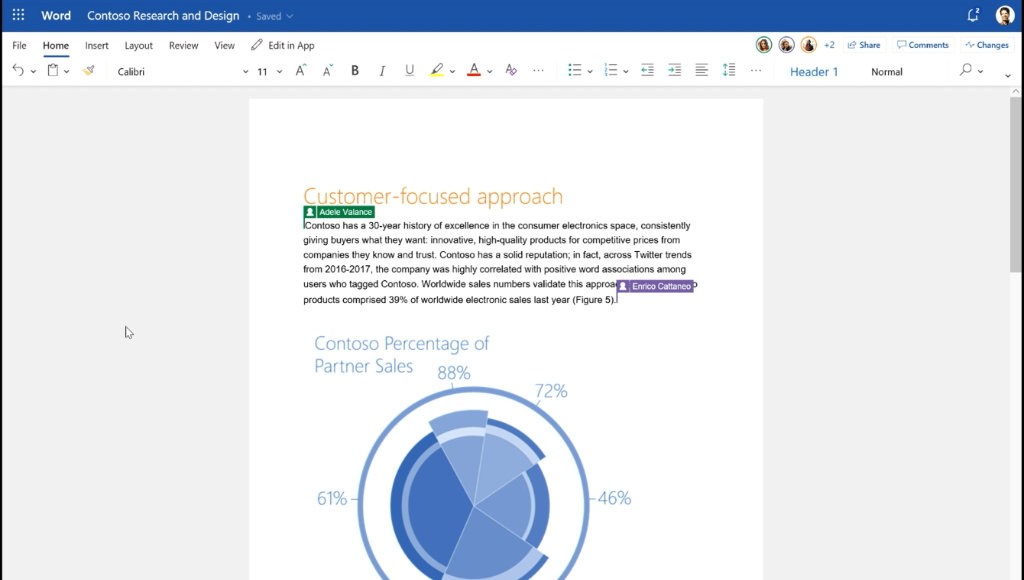Viewport: 1024px width, 580px height.
Task: Toggle bold formatting
Action: click(355, 71)
